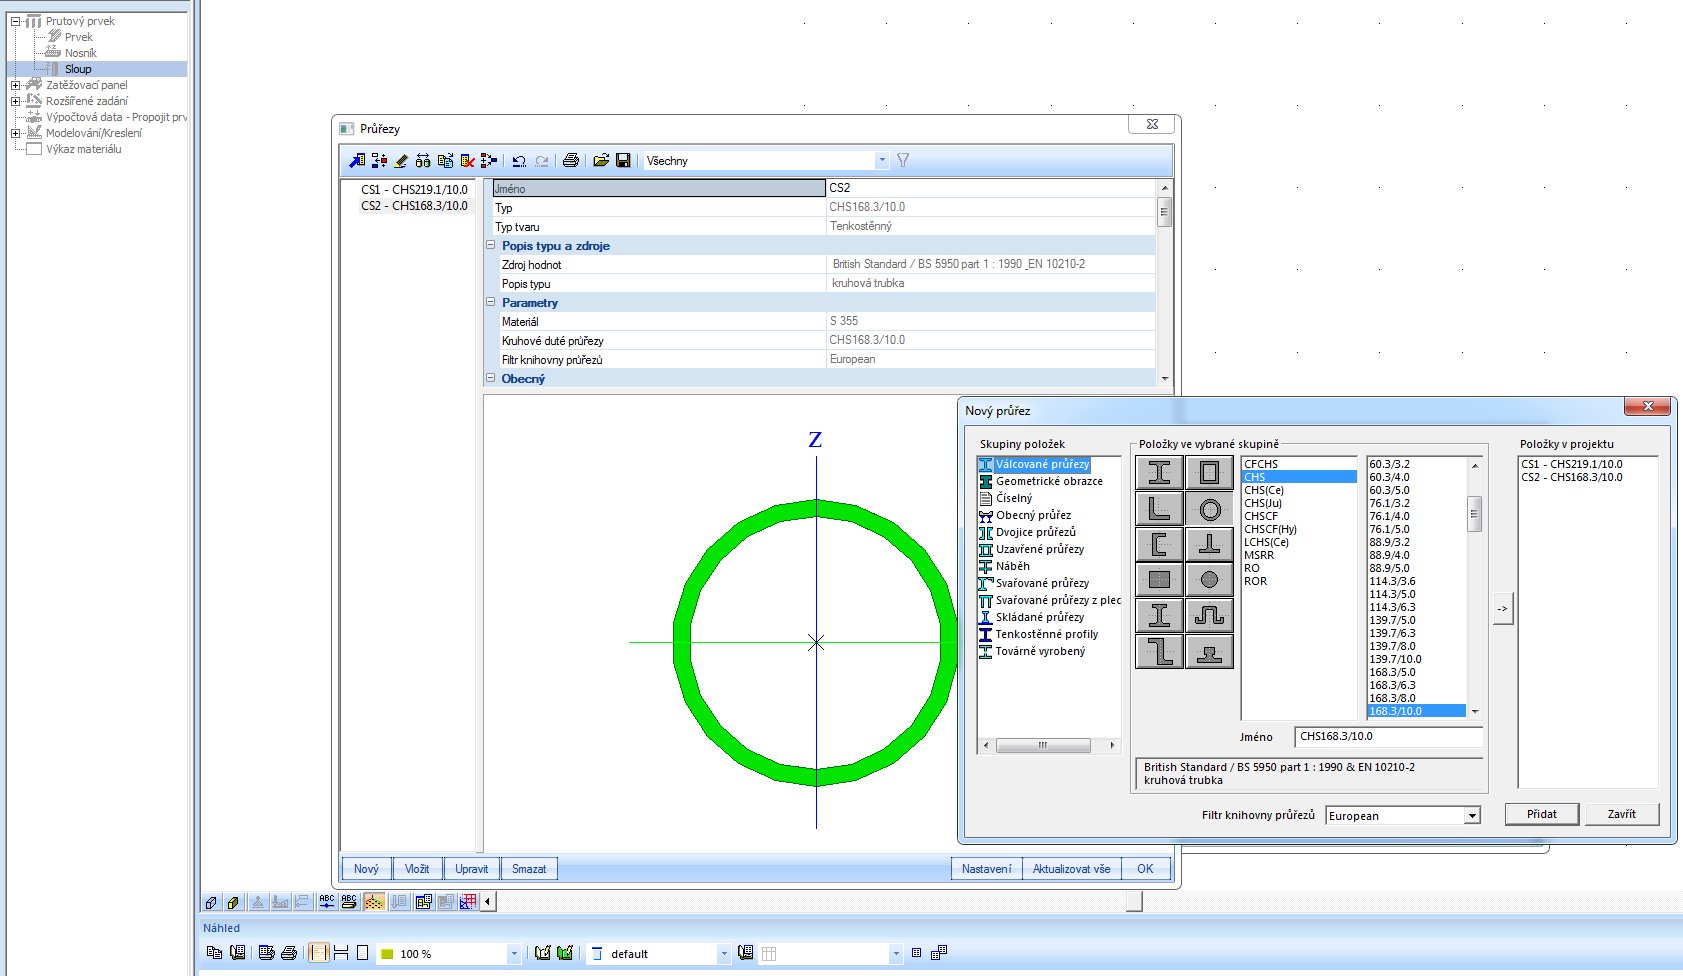Click the yellow pencil edit icon in Průřezy toolbar

[401, 160]
